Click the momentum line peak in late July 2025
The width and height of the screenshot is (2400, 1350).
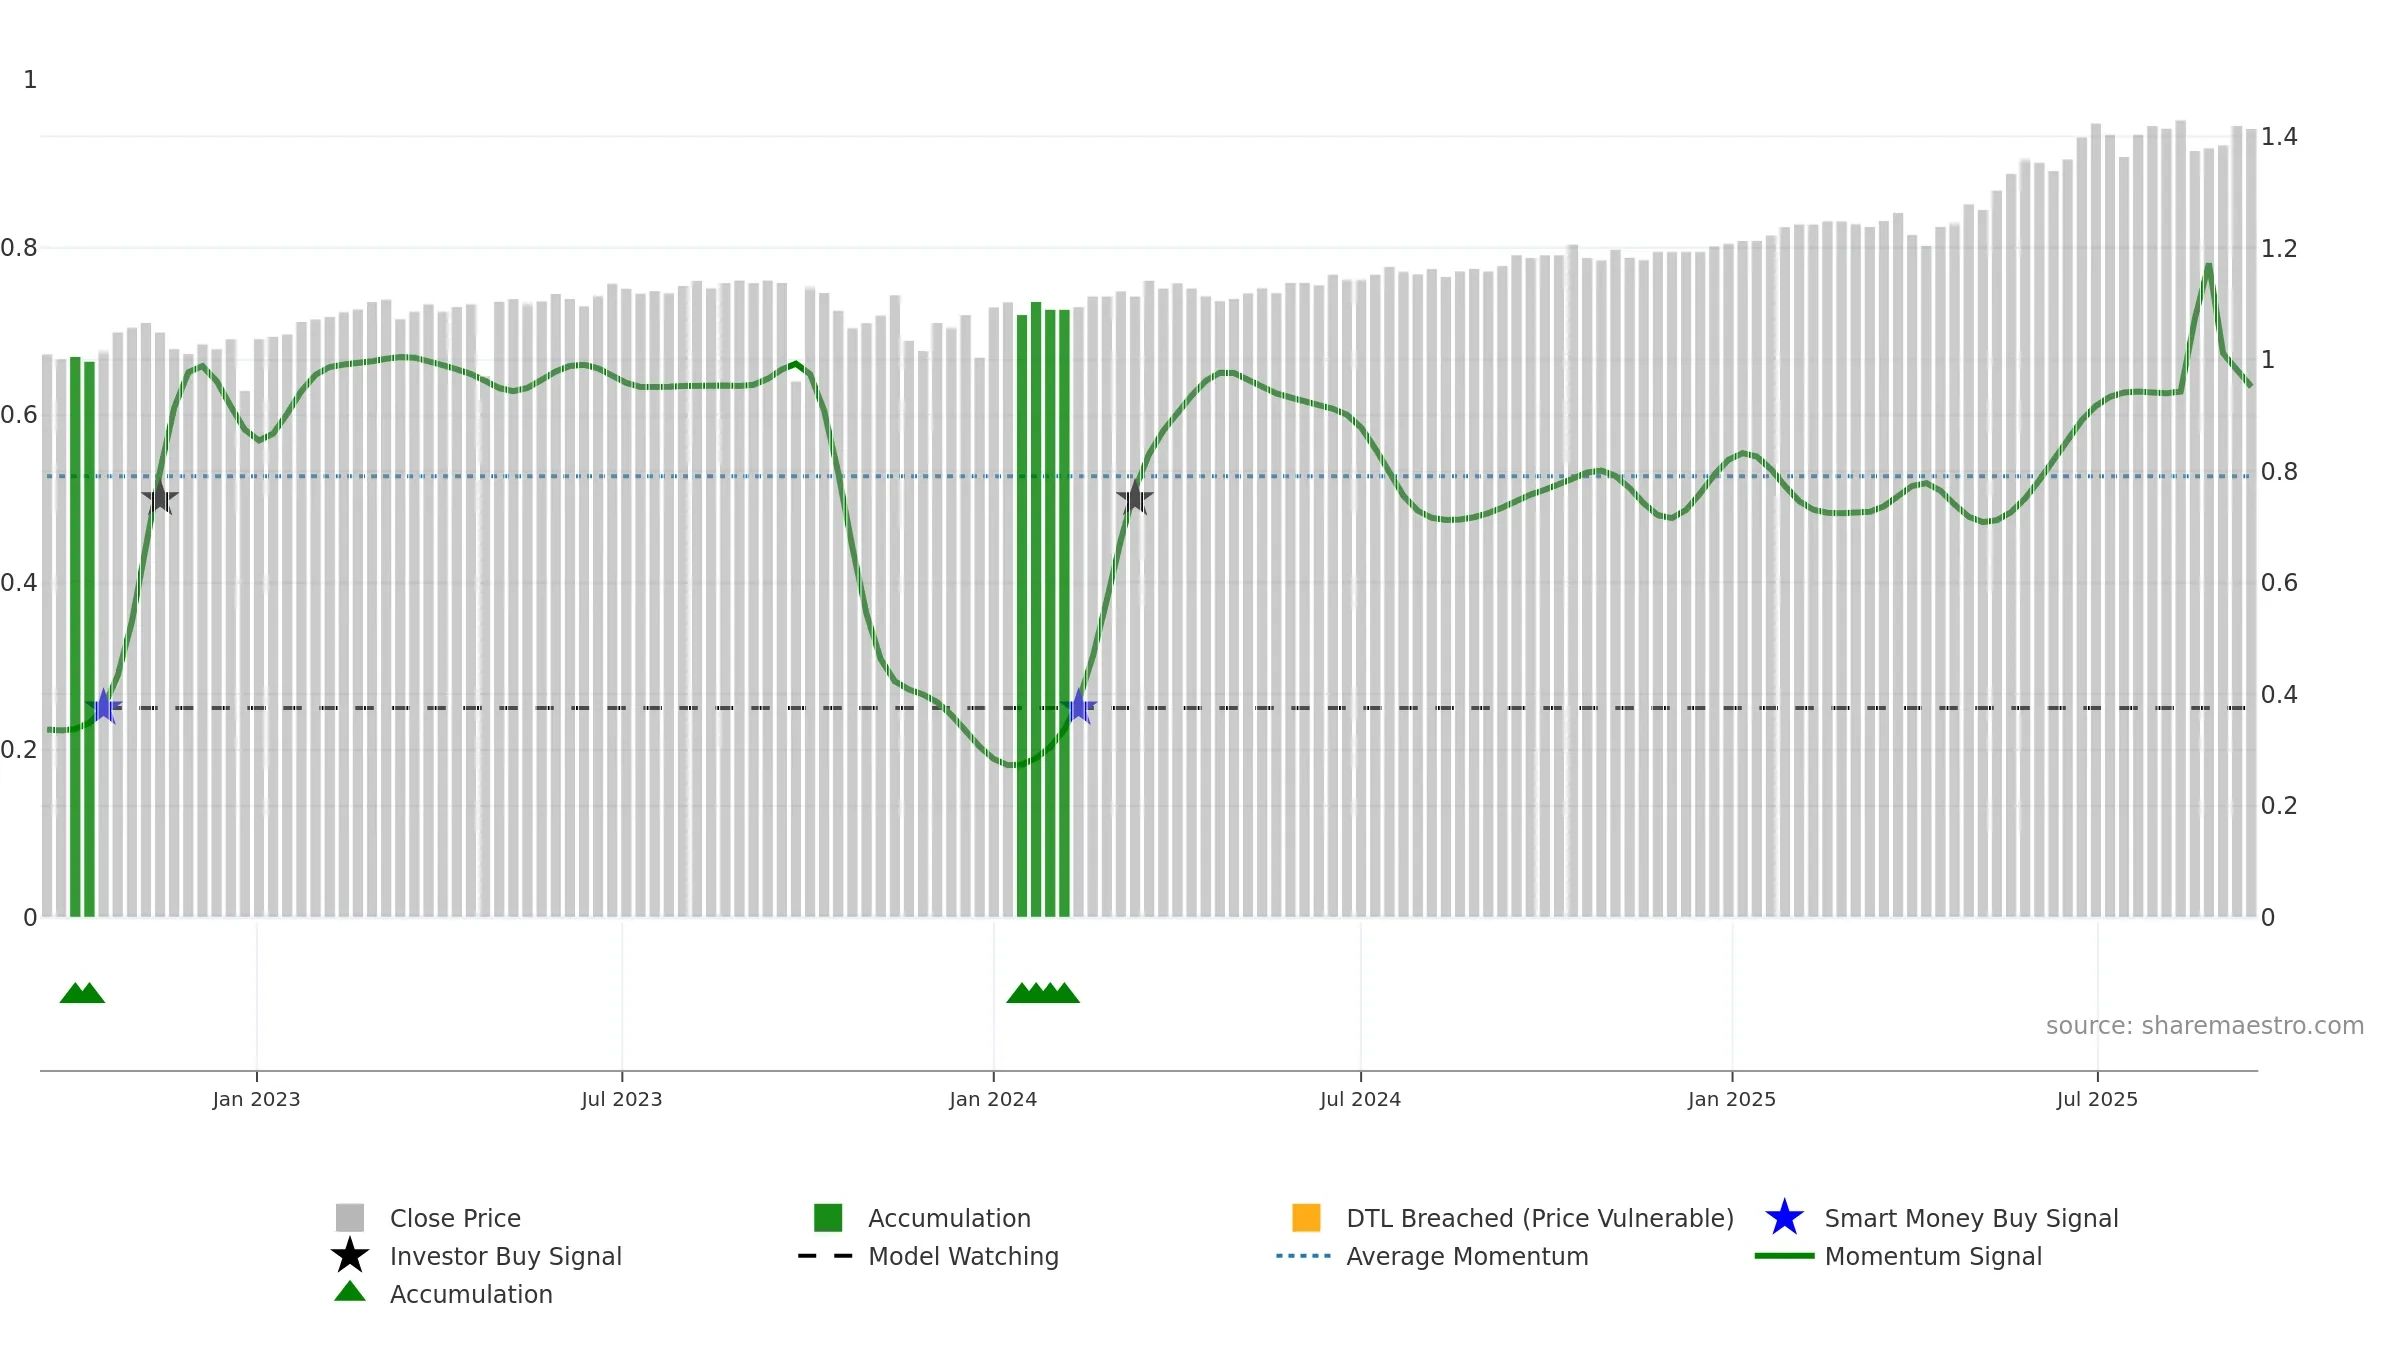pos(2208,265)
